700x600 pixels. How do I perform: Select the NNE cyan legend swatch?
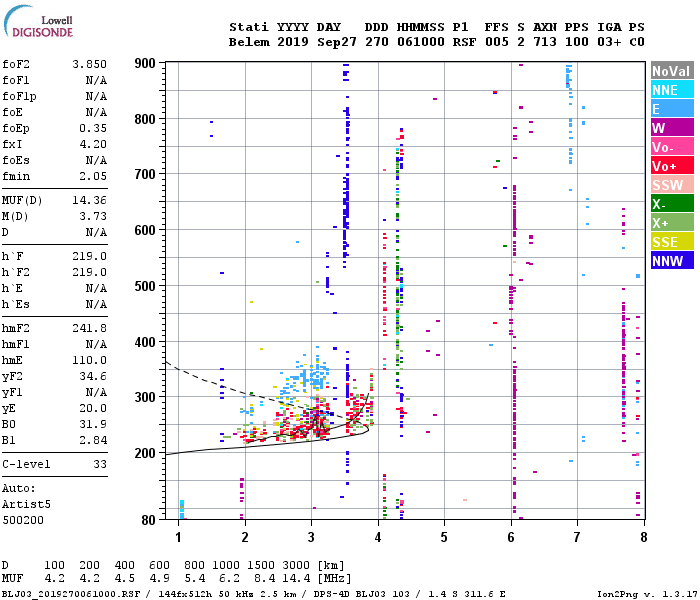672,90
